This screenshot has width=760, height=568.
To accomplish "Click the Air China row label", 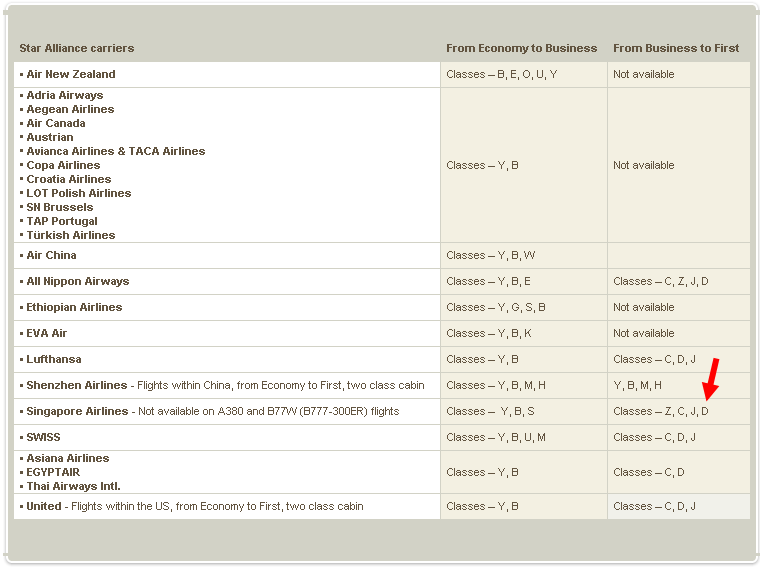I will click(51, 255).
